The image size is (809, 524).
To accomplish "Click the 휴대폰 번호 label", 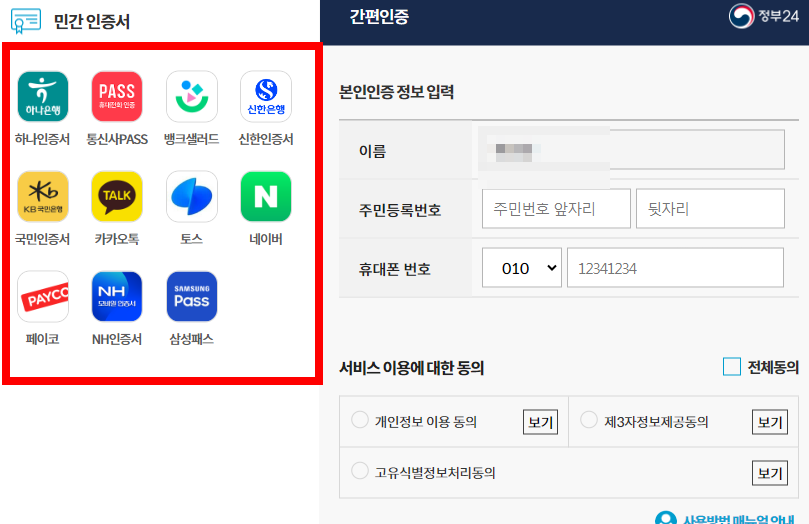I will tap(395, 269).
